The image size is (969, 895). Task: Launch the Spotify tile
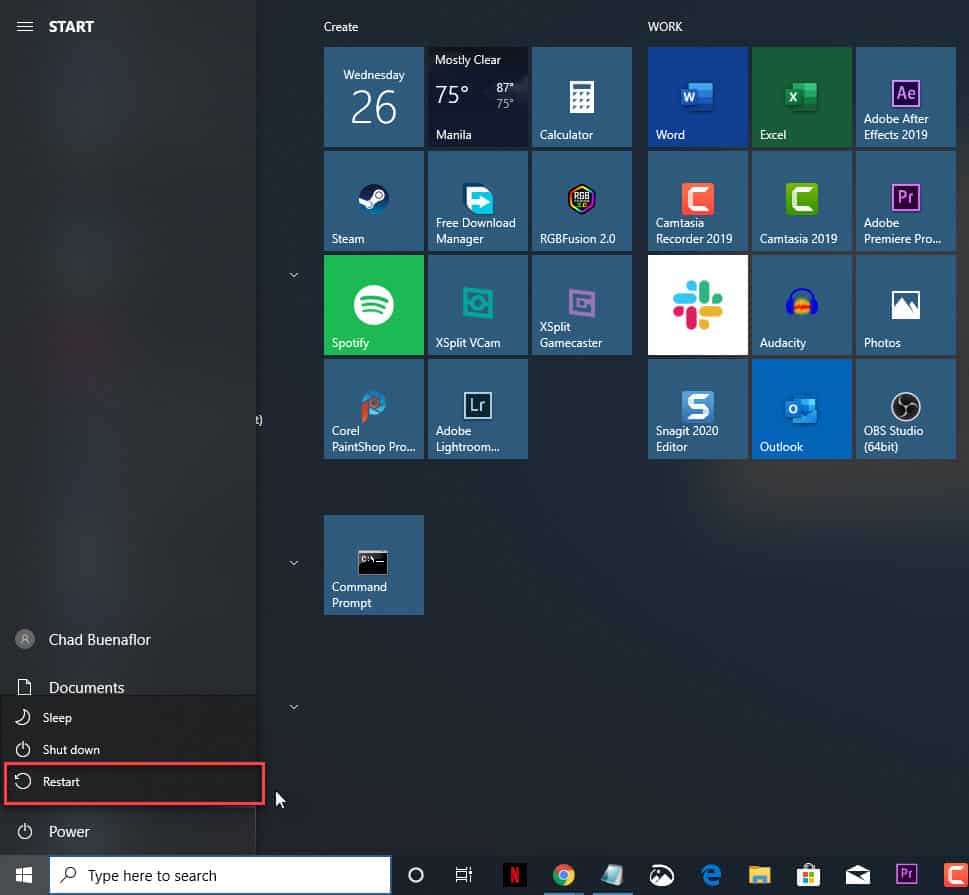[374, 305]
